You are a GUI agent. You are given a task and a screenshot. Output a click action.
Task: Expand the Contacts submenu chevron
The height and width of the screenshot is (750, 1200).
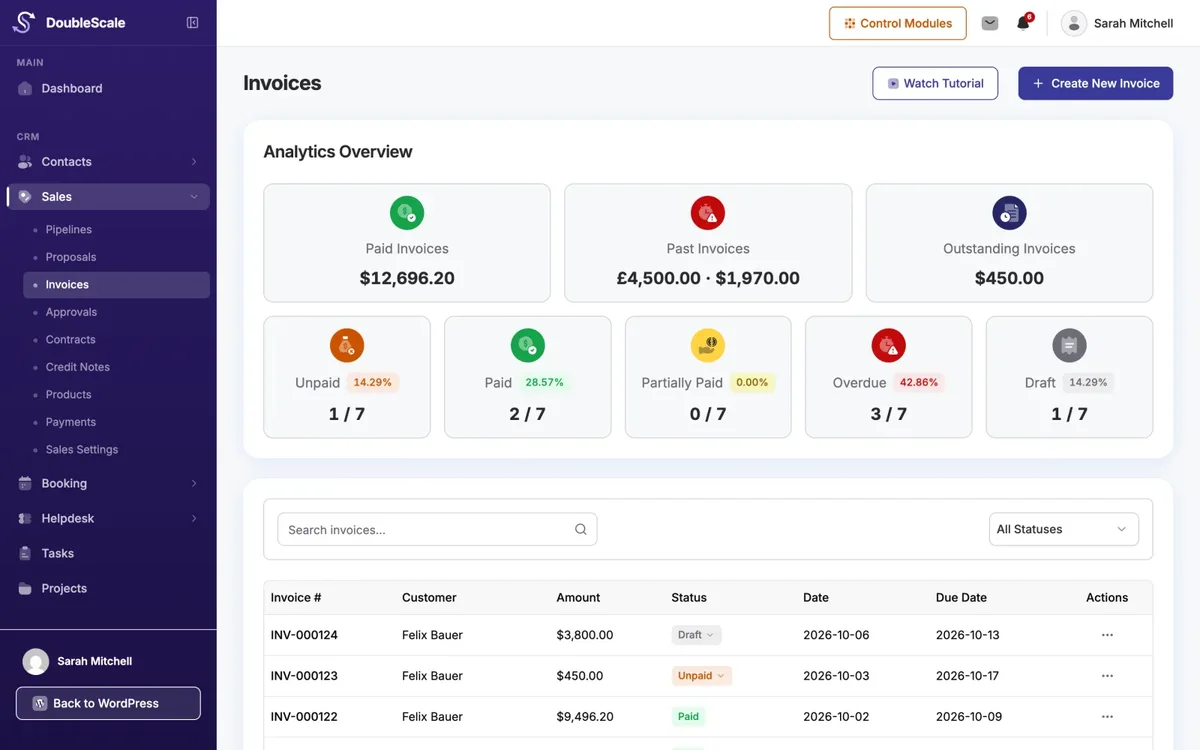pyautogui.click(x=194, y=162)
